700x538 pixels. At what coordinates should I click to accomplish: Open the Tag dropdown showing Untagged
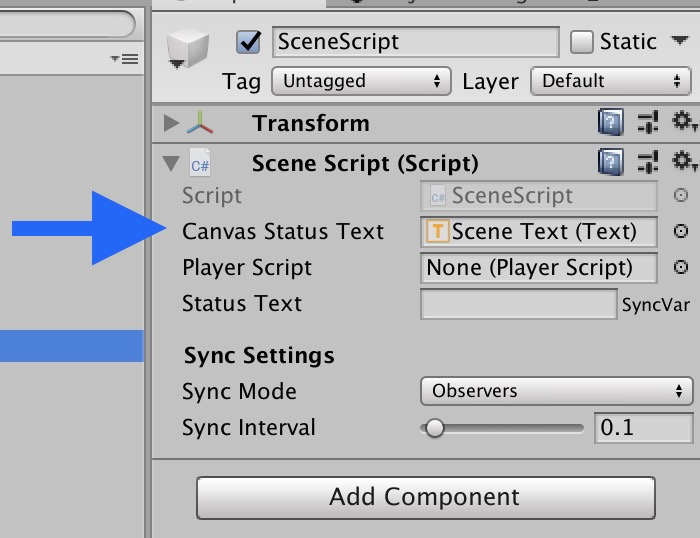coord(361,81)
